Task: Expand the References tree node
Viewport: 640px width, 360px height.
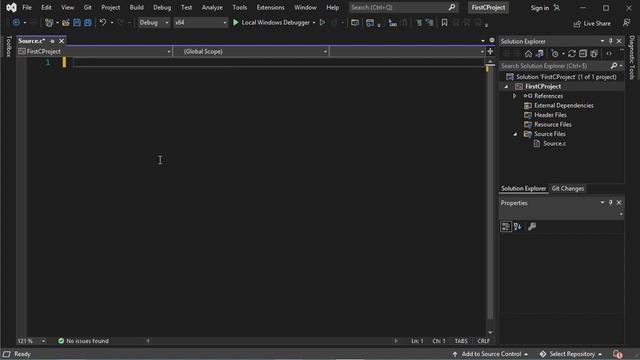Action: point(514,96)
